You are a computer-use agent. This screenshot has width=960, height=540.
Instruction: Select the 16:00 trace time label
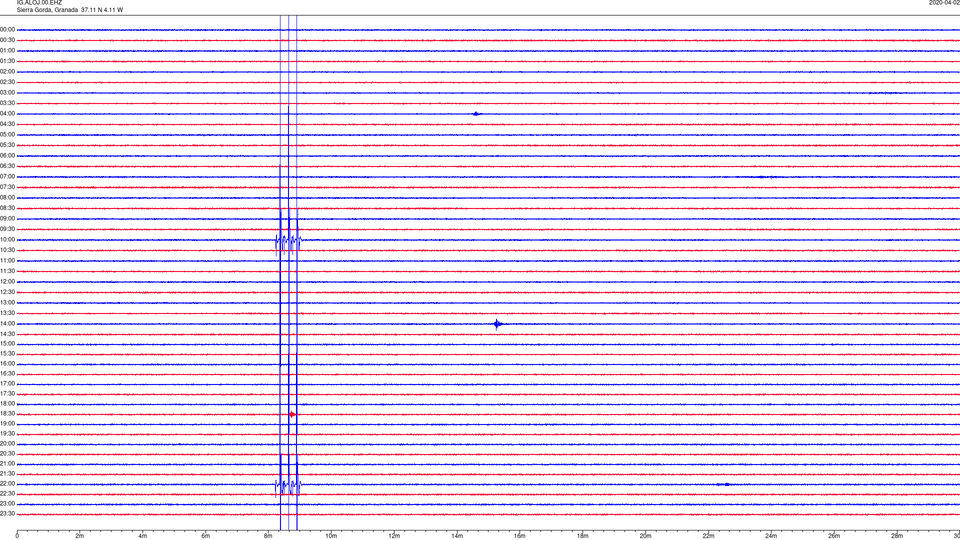(x=7, y=364)
